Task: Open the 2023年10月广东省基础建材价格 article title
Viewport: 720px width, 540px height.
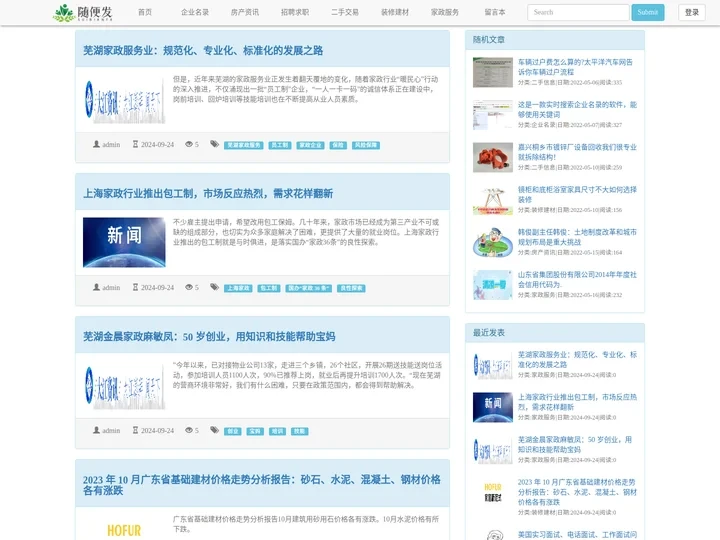Action: pyautogui.click(x=262, y=485)
